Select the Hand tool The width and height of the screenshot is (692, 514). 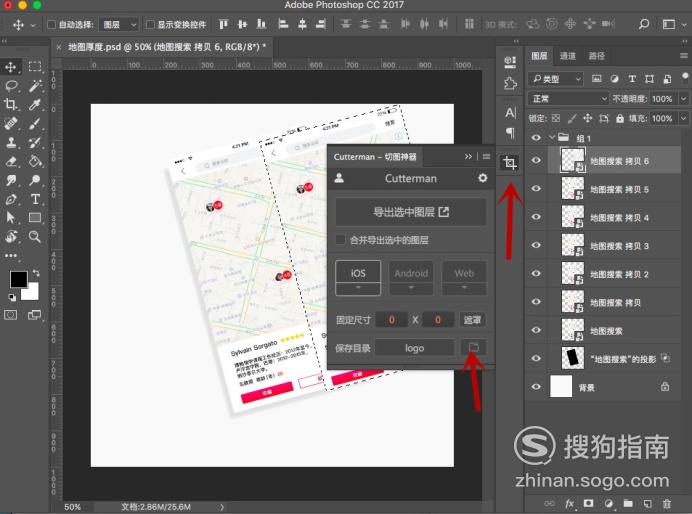[x=11, y=236]
